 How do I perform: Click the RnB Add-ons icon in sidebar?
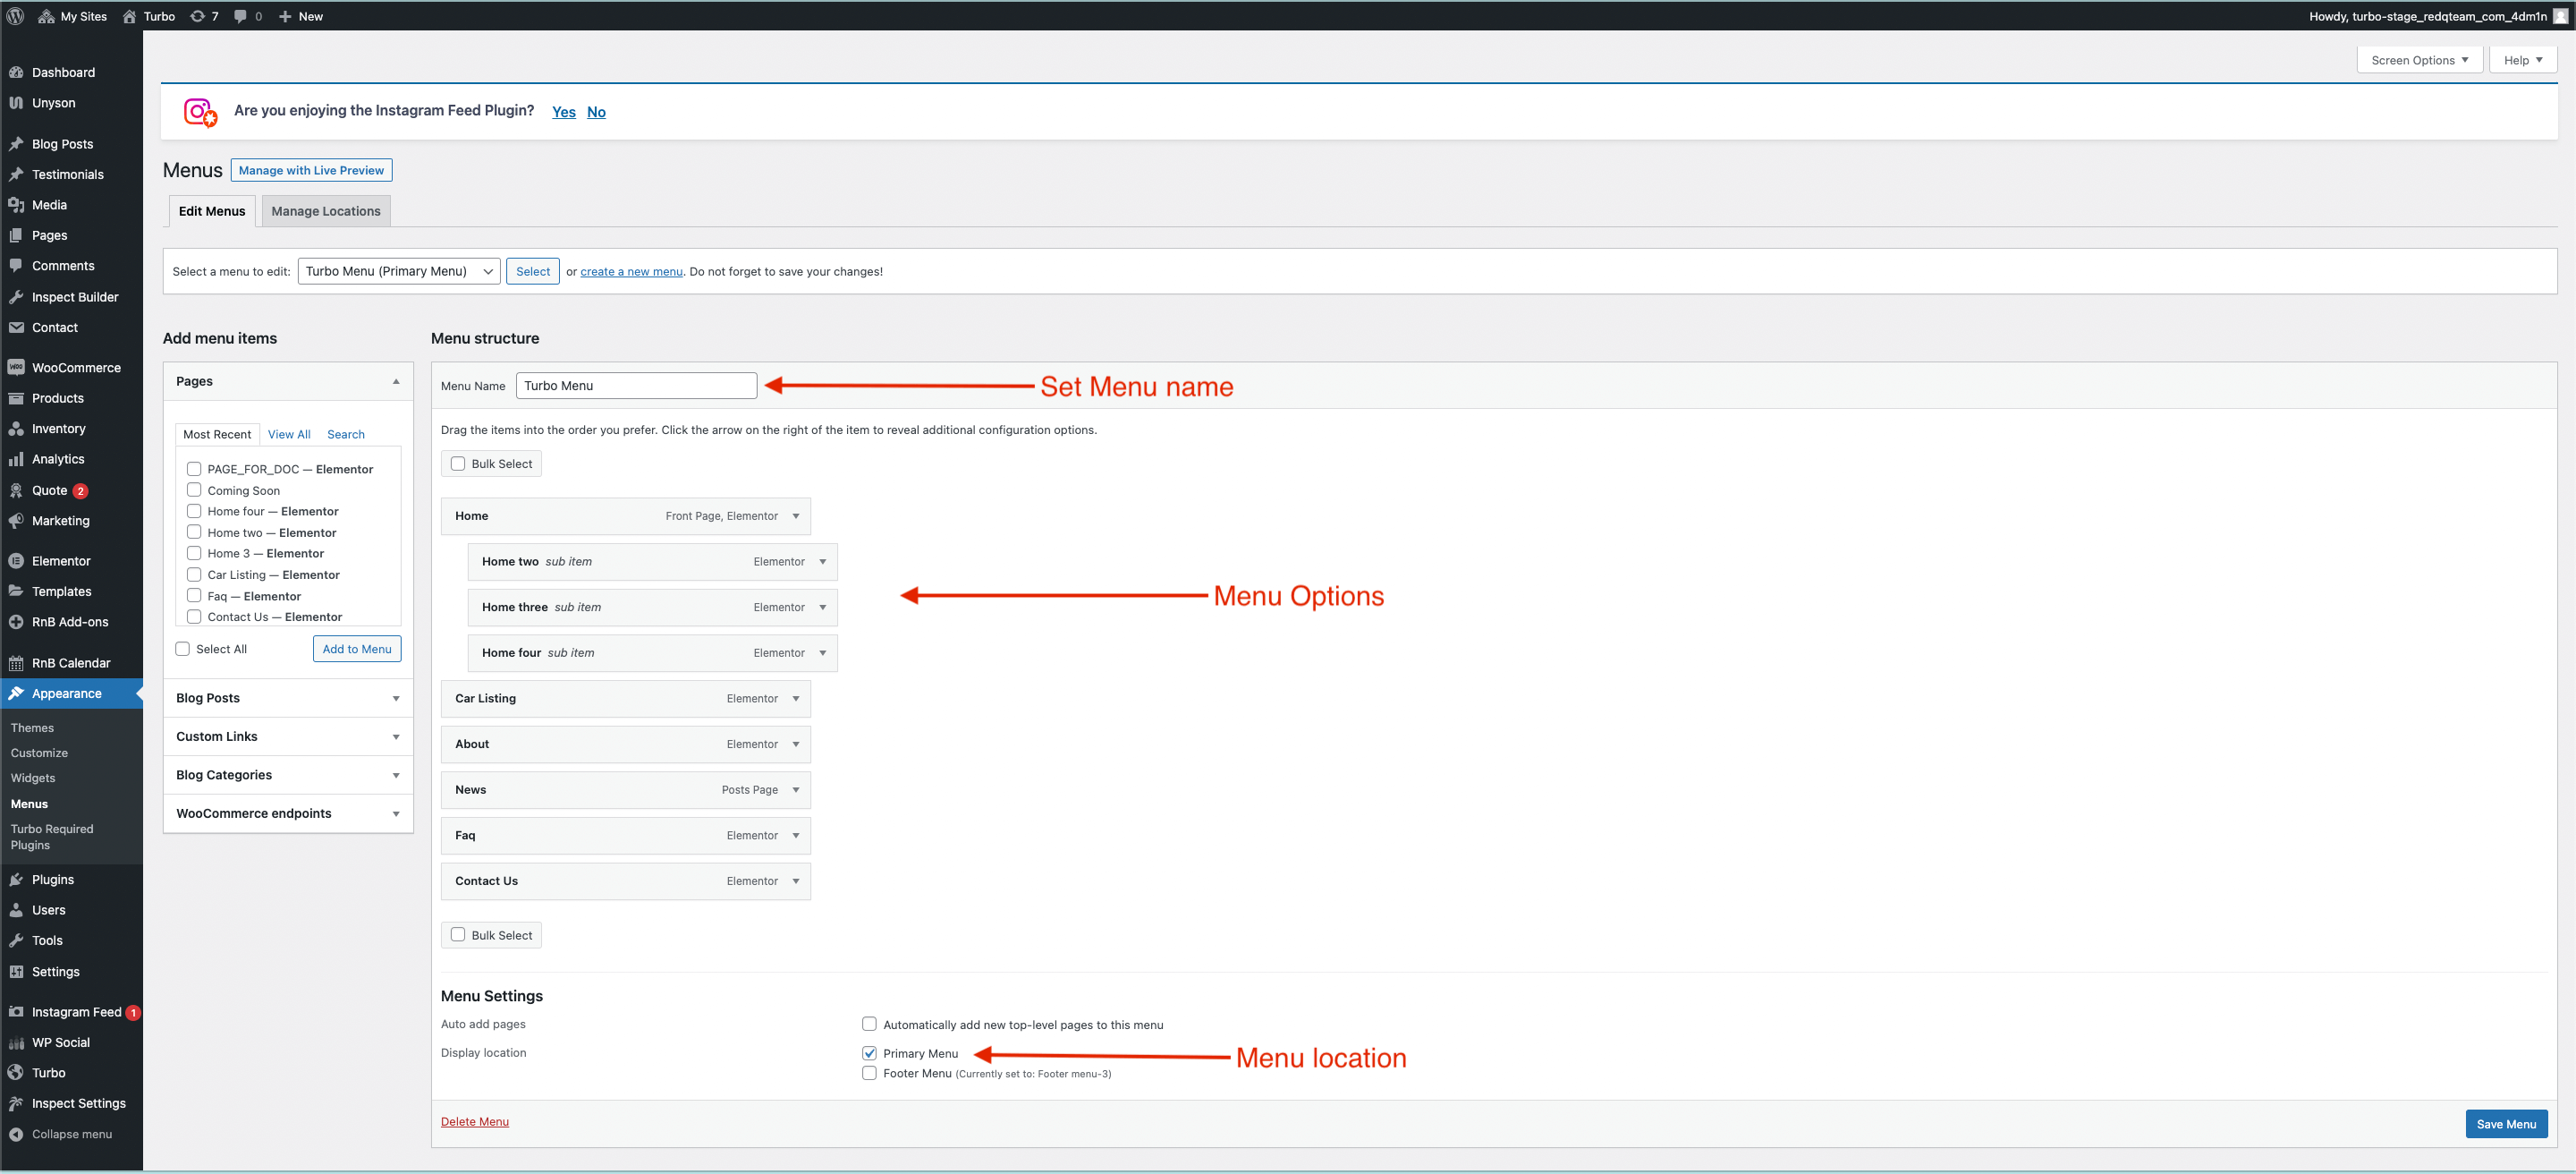tap(18, 622)
